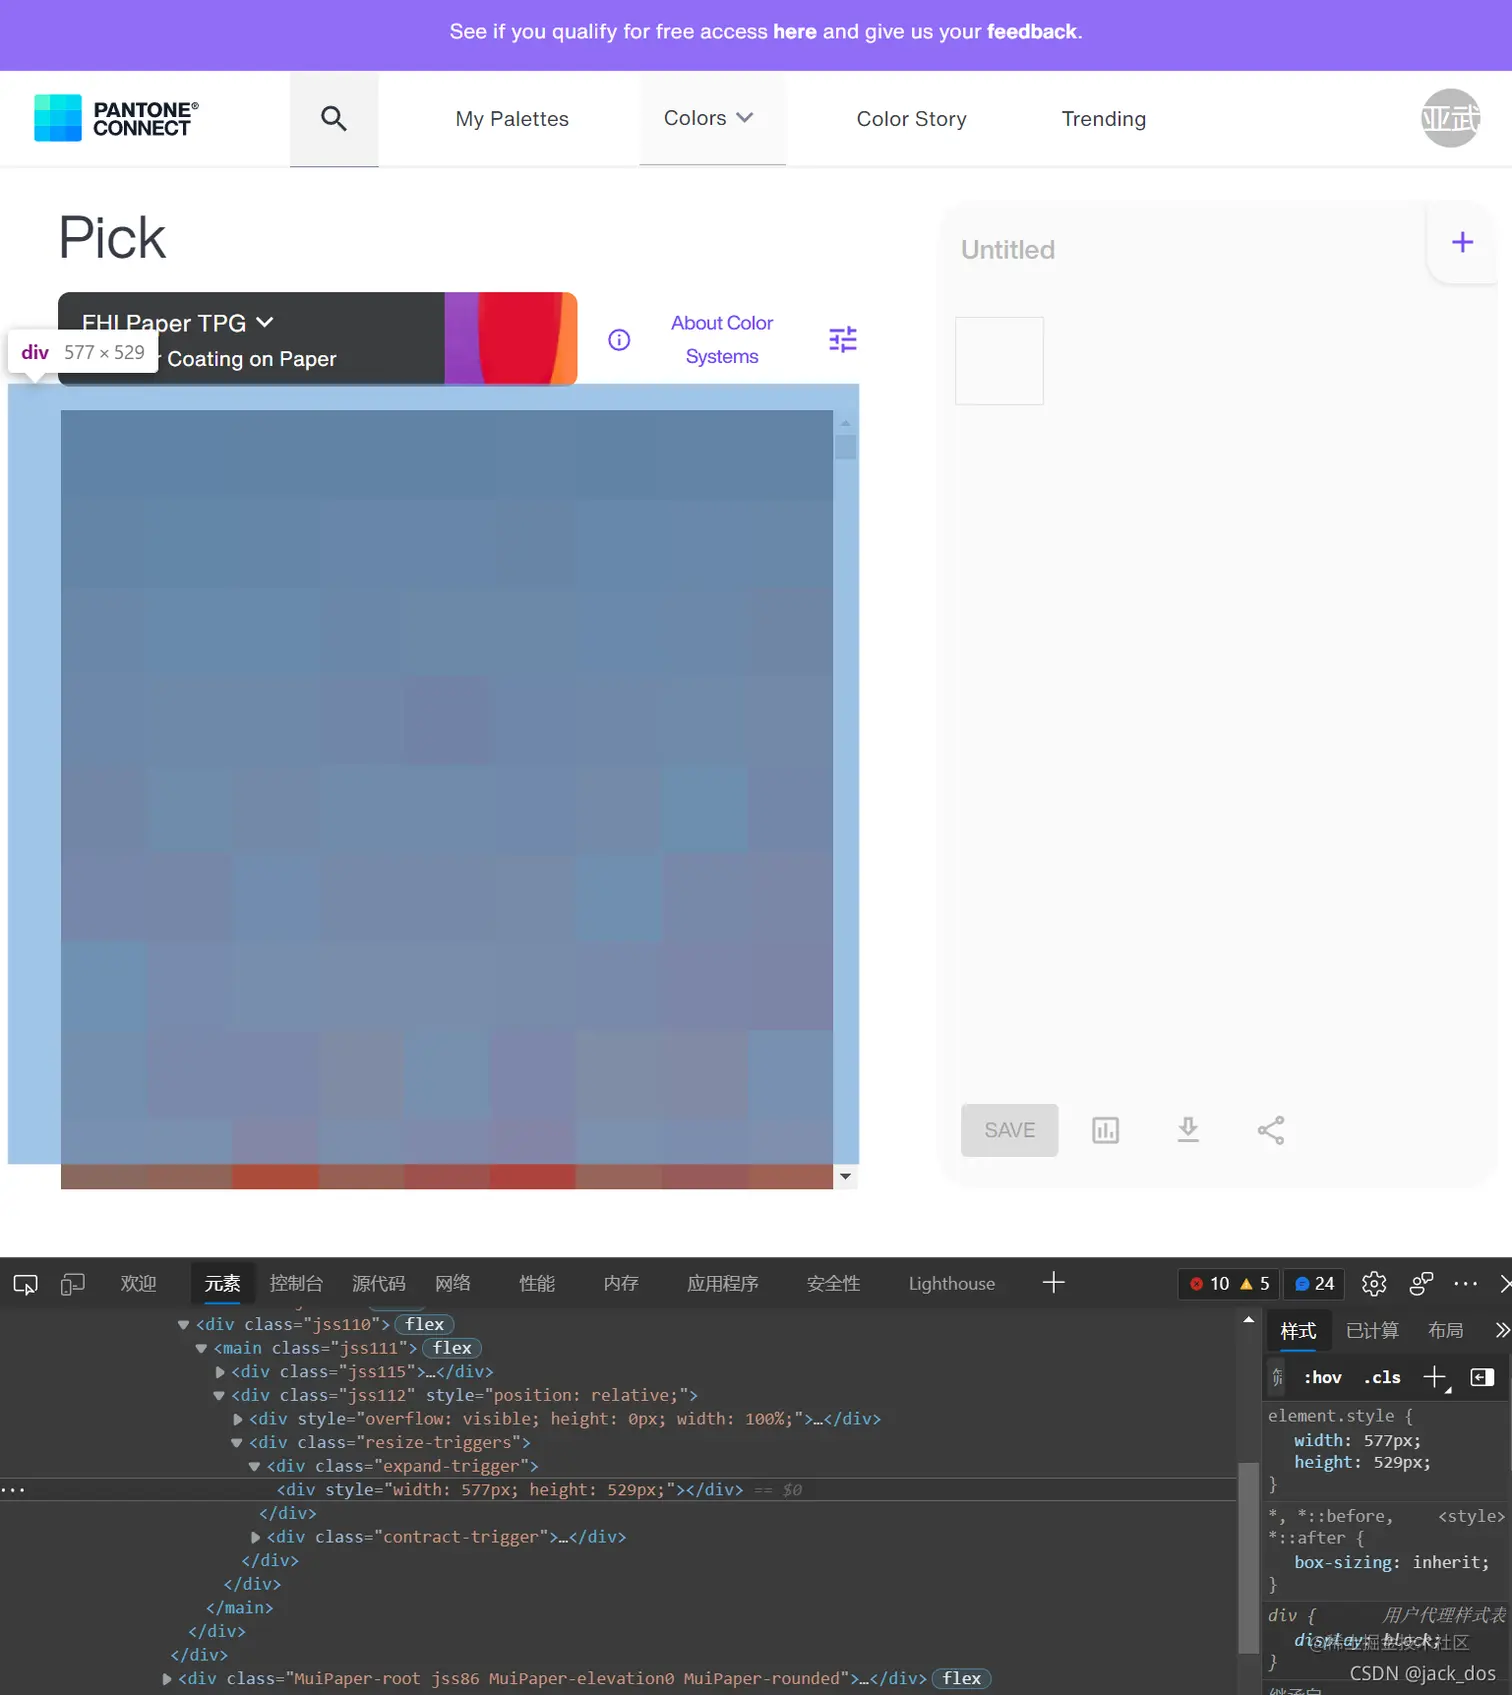1512x1695 pixels.
Task: Expand the overflow visible div node
Action: (x=238, y=1419)
